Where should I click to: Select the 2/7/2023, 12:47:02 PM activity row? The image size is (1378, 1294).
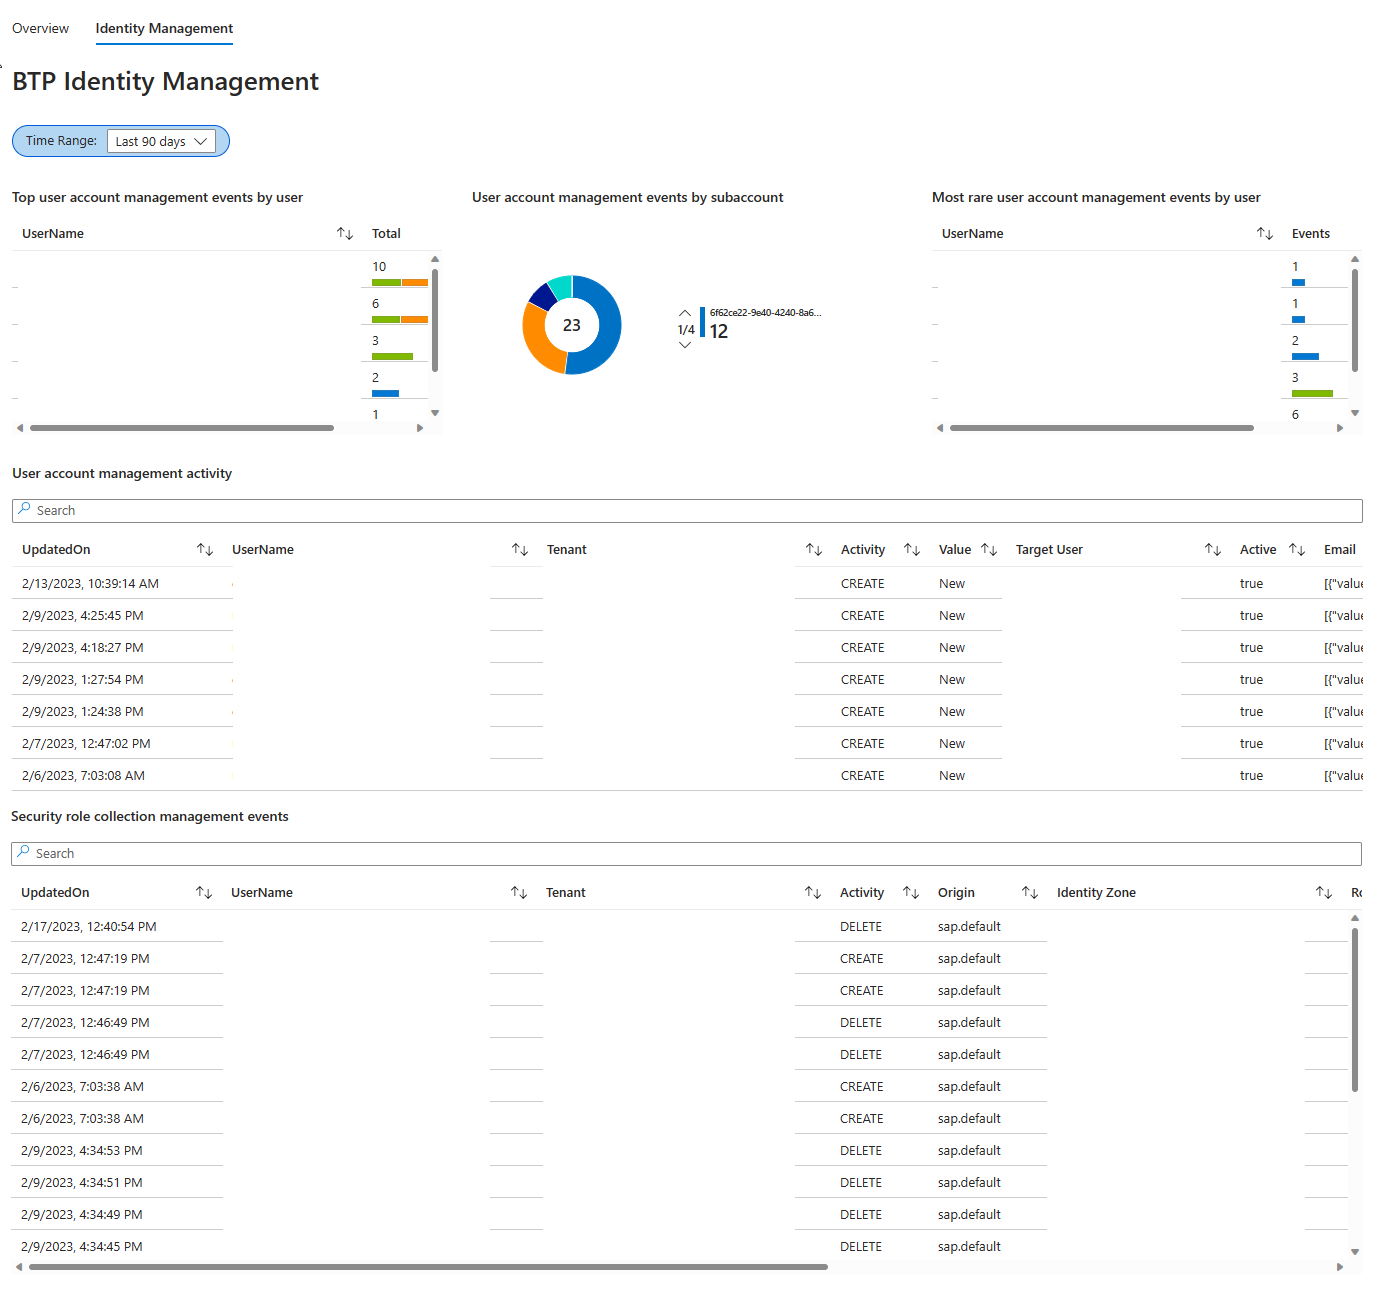[687, 743]
